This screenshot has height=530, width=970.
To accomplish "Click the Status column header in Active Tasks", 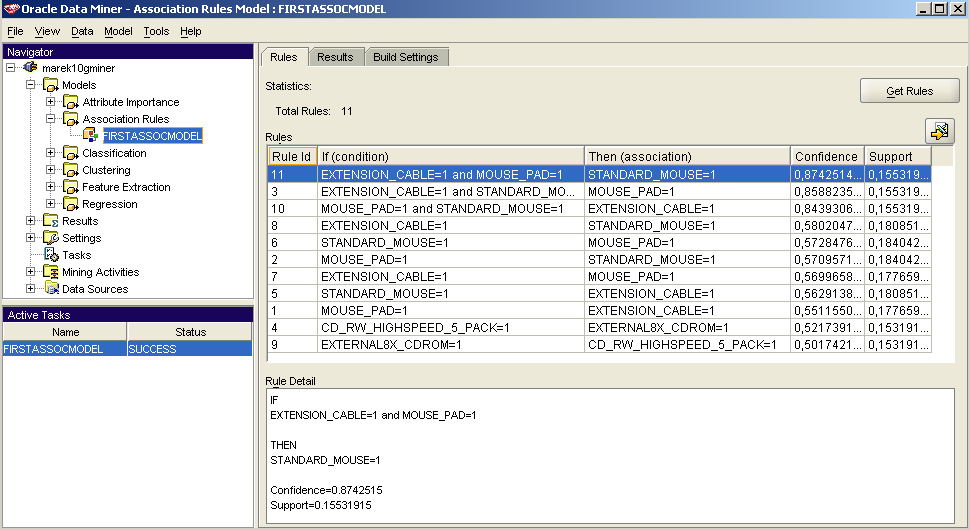I will [x=190, y=332].
